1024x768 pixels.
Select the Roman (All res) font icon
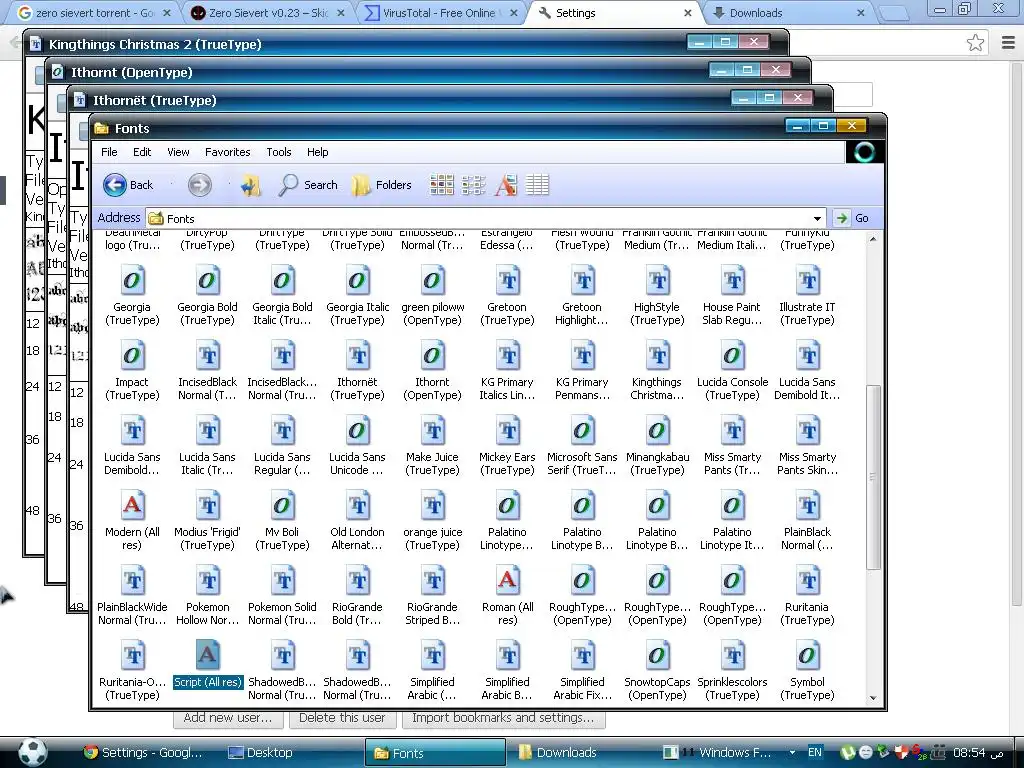click(x=507, y=581)
